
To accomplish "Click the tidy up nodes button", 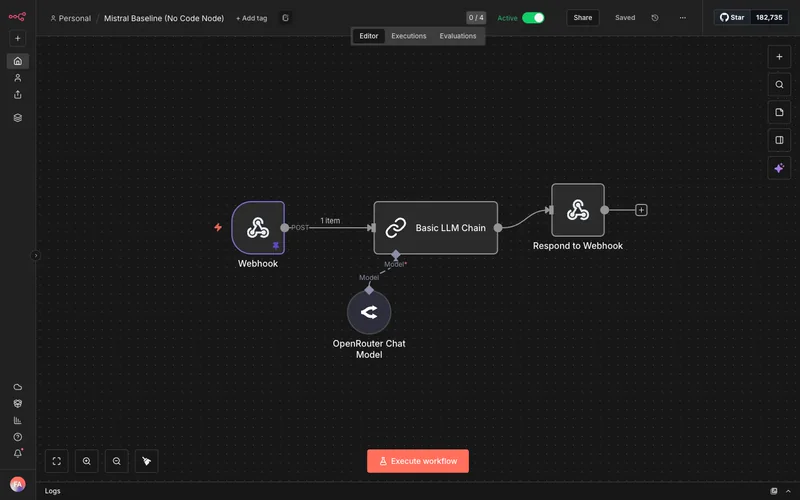I will (x=146, y=461).
